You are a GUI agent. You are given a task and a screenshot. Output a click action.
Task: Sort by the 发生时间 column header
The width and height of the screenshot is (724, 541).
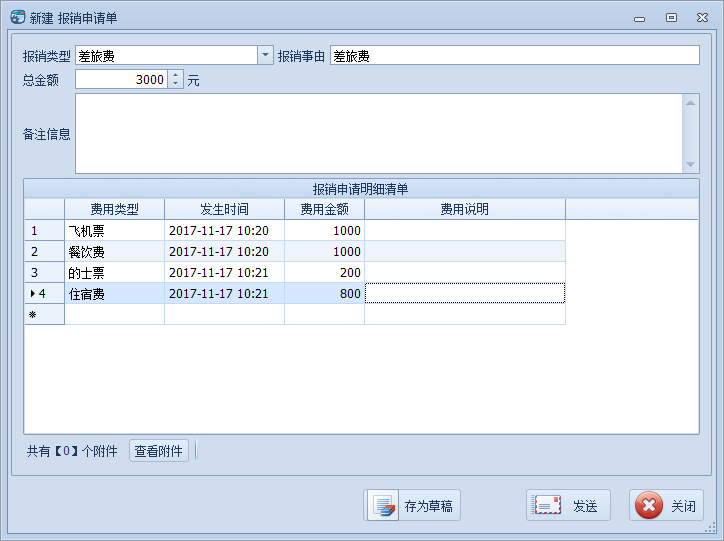pyautogui.click(x=224, y=209)
